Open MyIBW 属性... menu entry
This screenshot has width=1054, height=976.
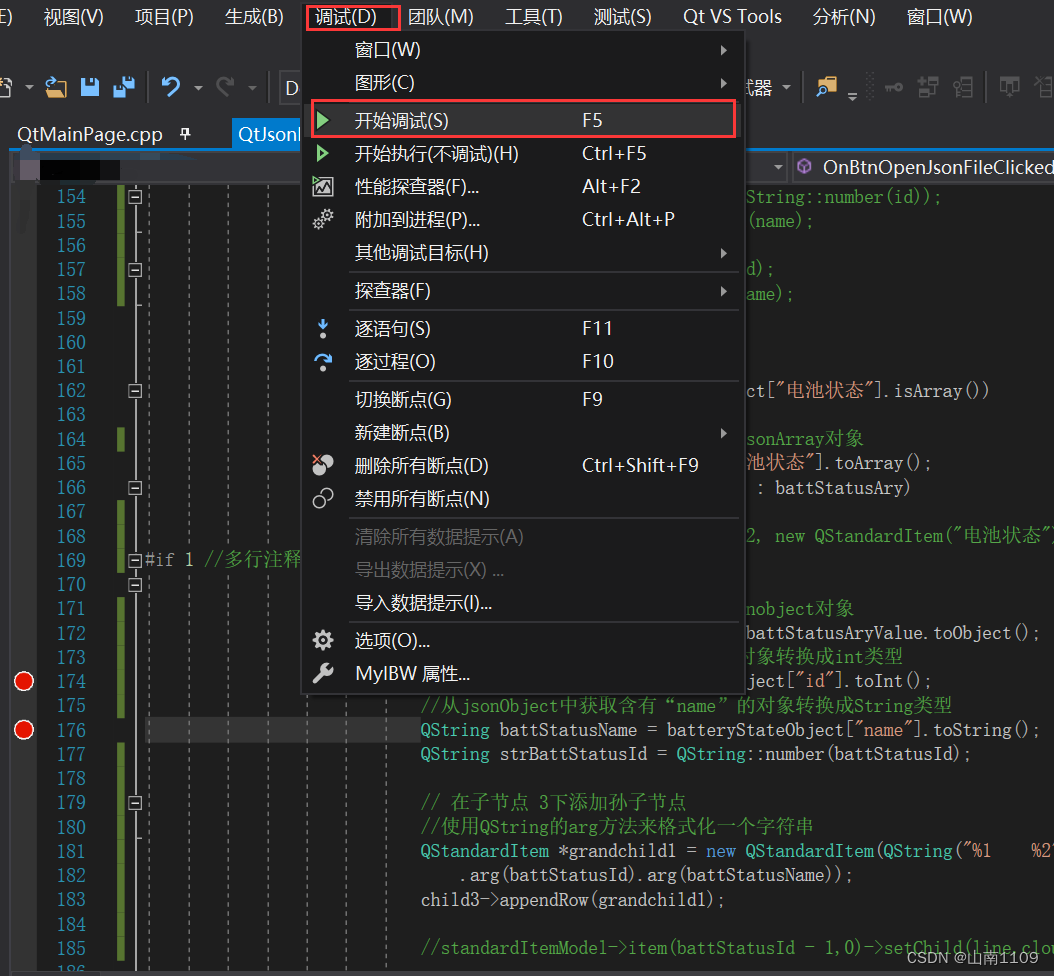(x=525, y=673)
